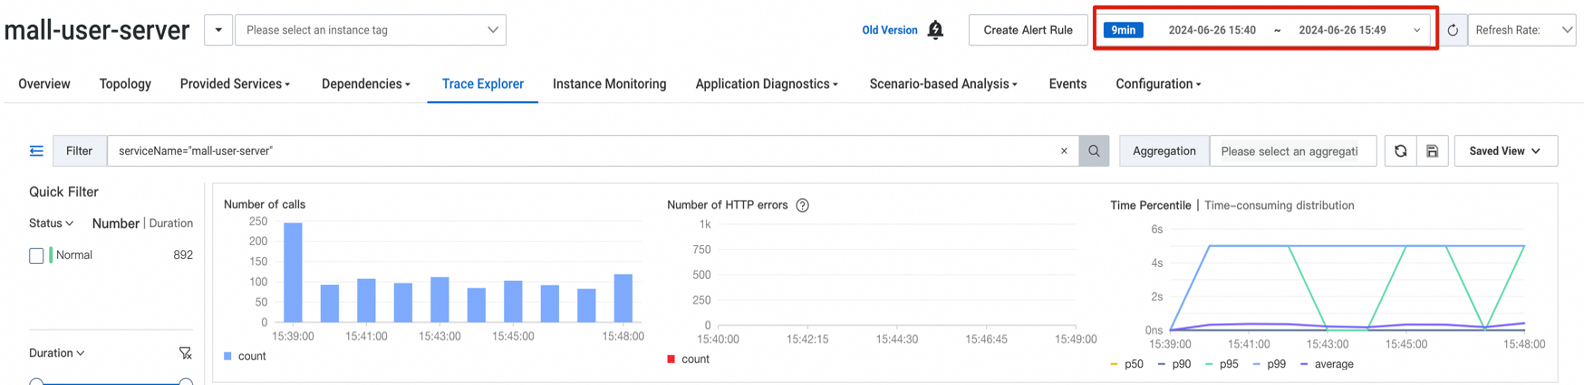Screen dimensions: 1584x385
Task: Switch to the Topology tab
Action: (125, 84)
